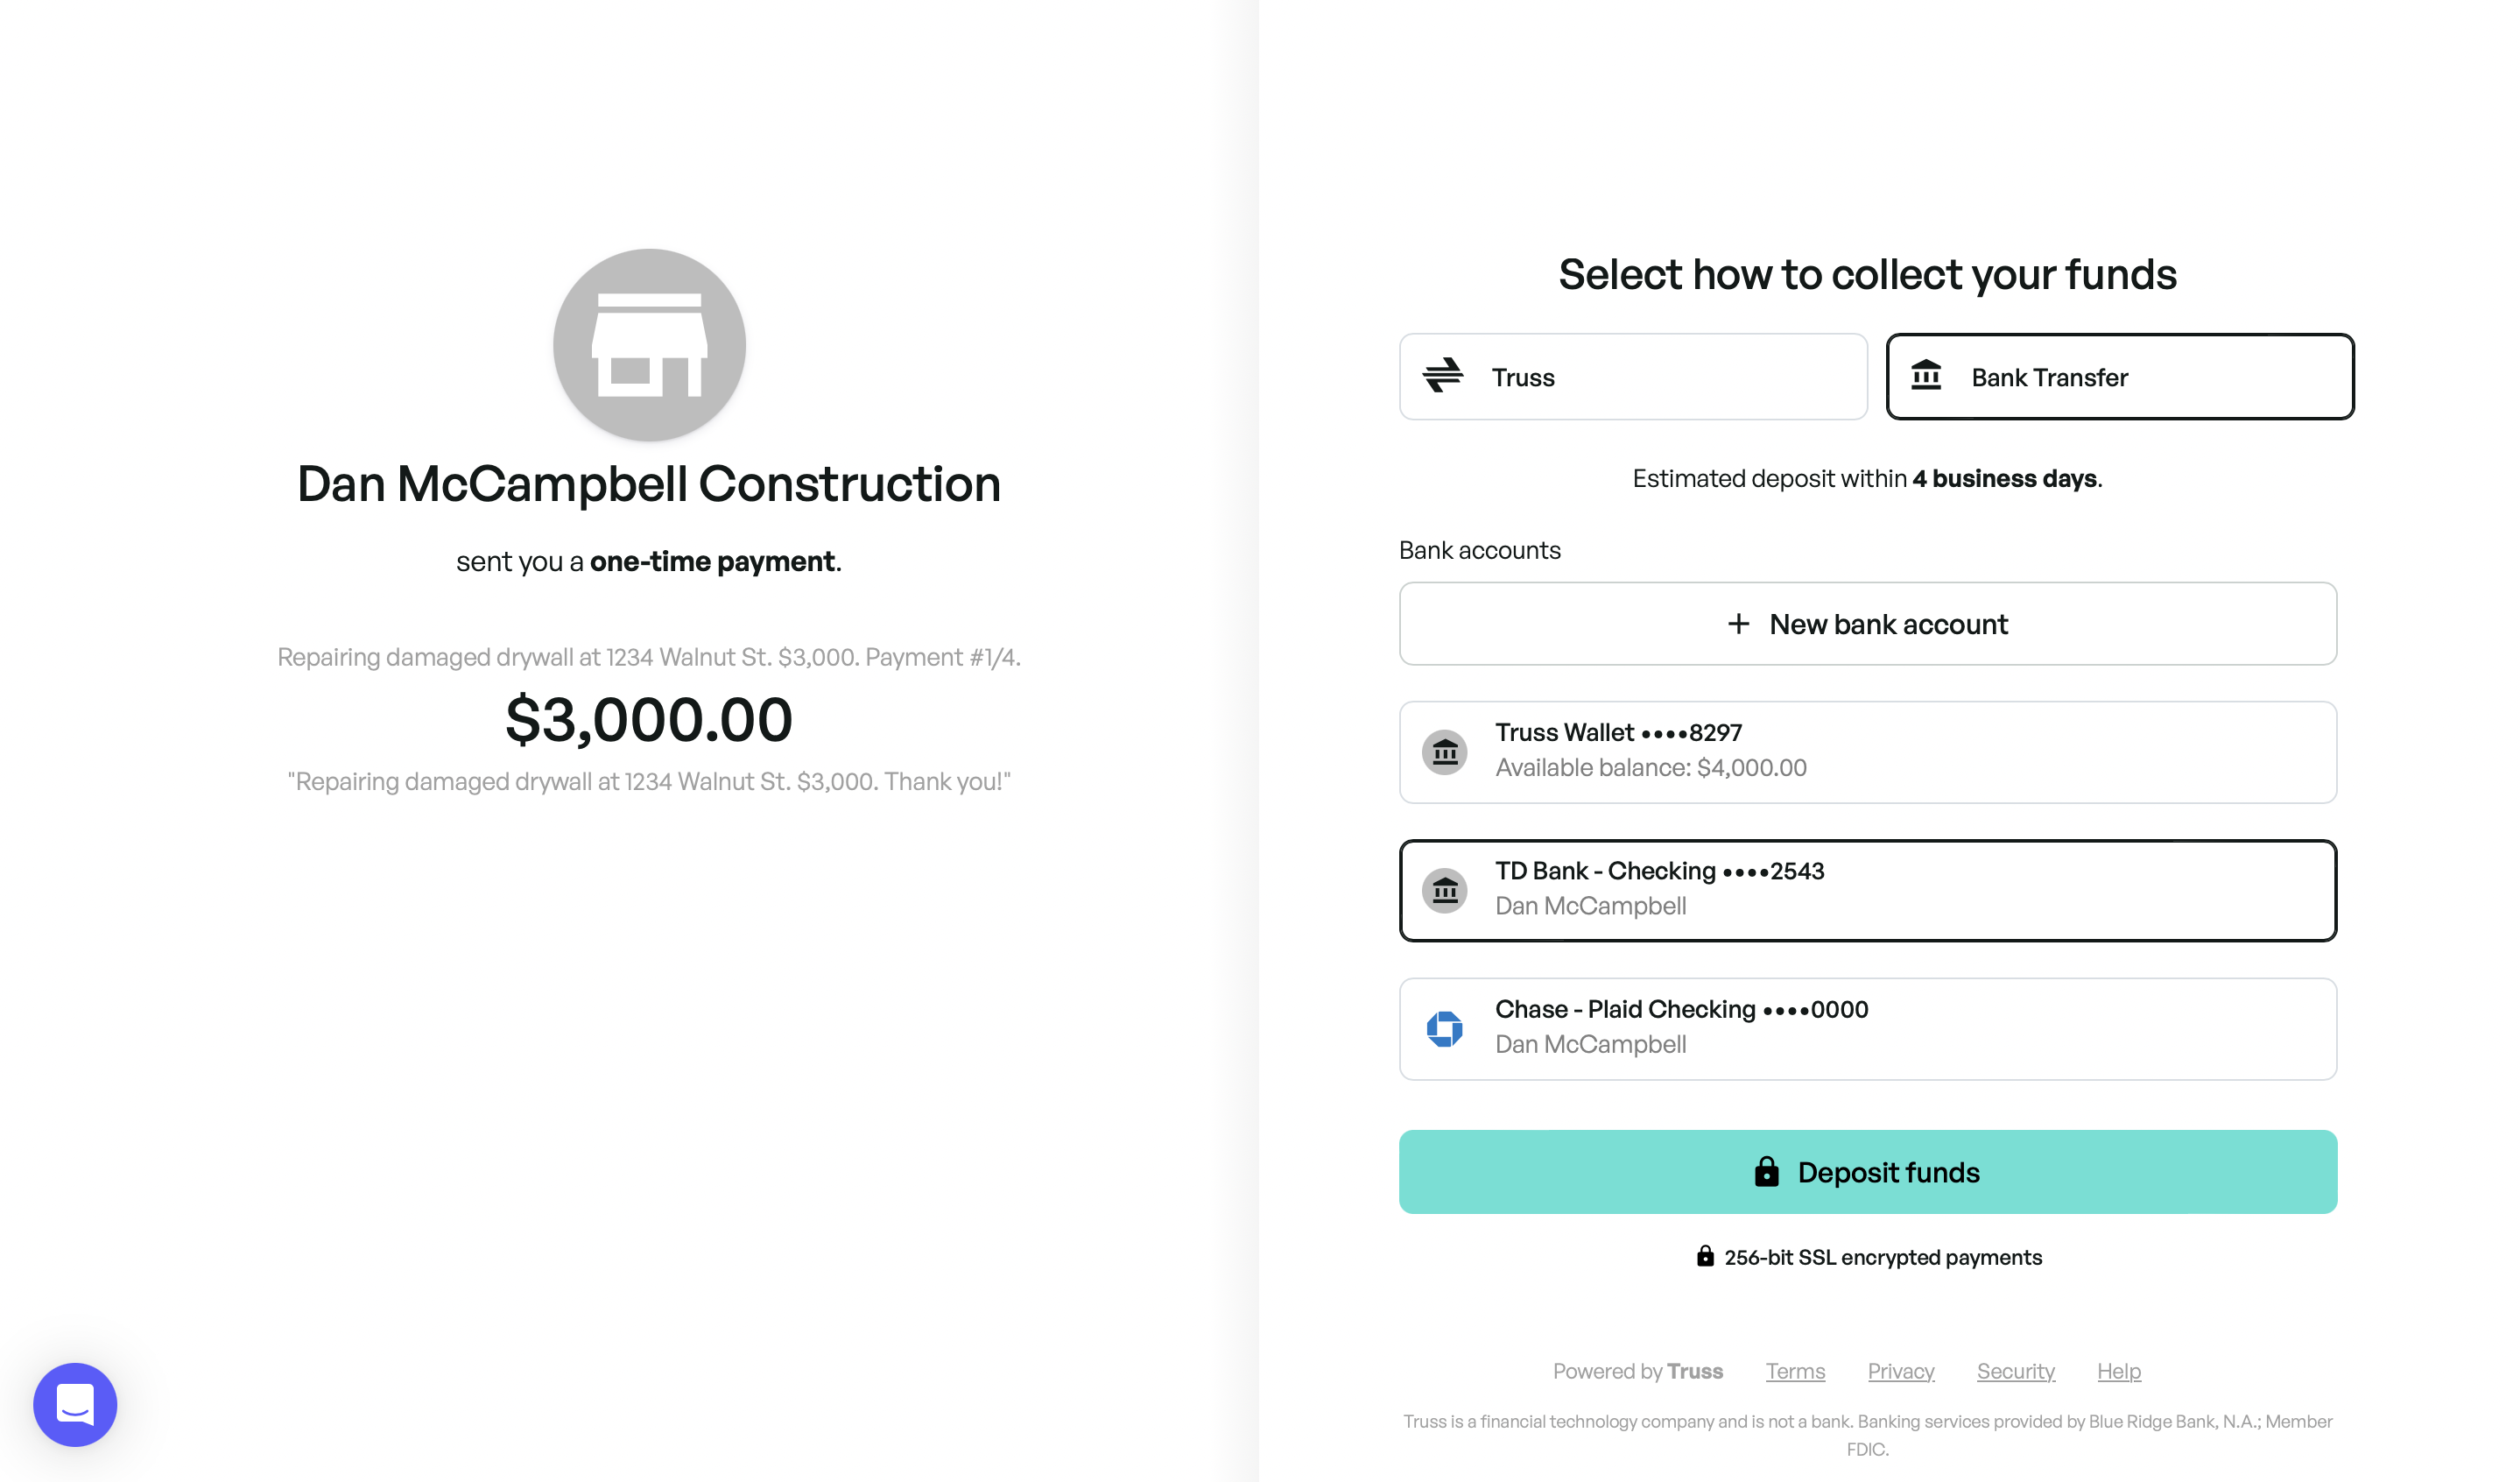Click the $3,000.00 payment amount
2520x1482 pixels.
[x=649, y=720]
